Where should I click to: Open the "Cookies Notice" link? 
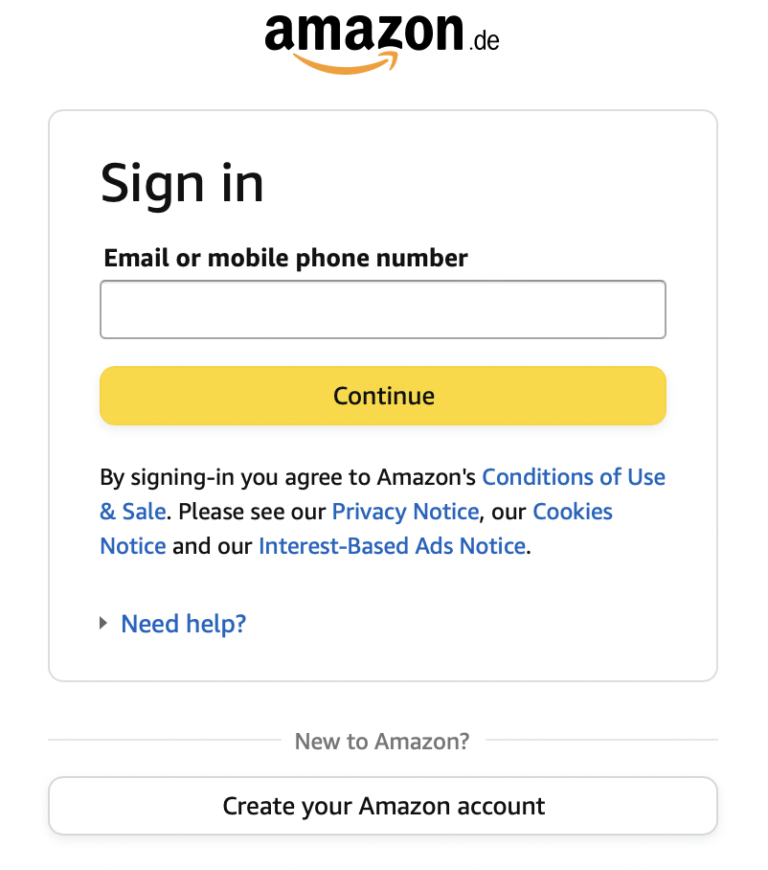tap(572, 511)
